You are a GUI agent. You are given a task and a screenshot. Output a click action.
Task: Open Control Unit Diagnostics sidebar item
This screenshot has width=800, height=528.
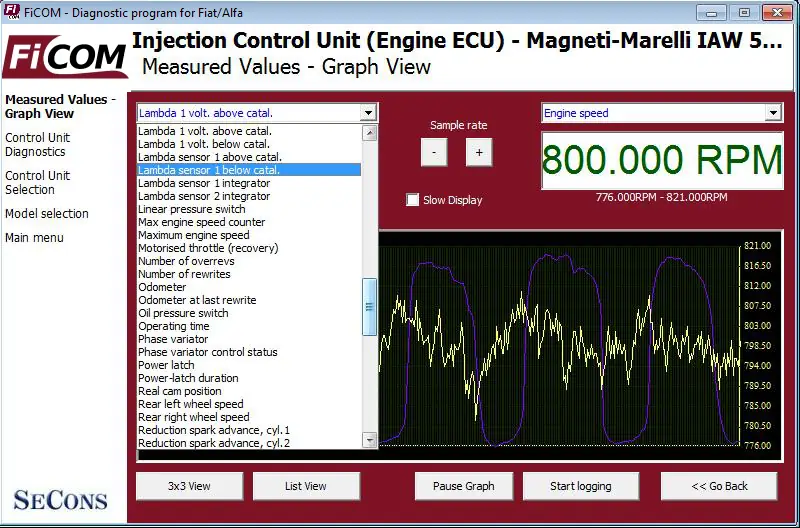pyautogui.click(x=37, y=145)
